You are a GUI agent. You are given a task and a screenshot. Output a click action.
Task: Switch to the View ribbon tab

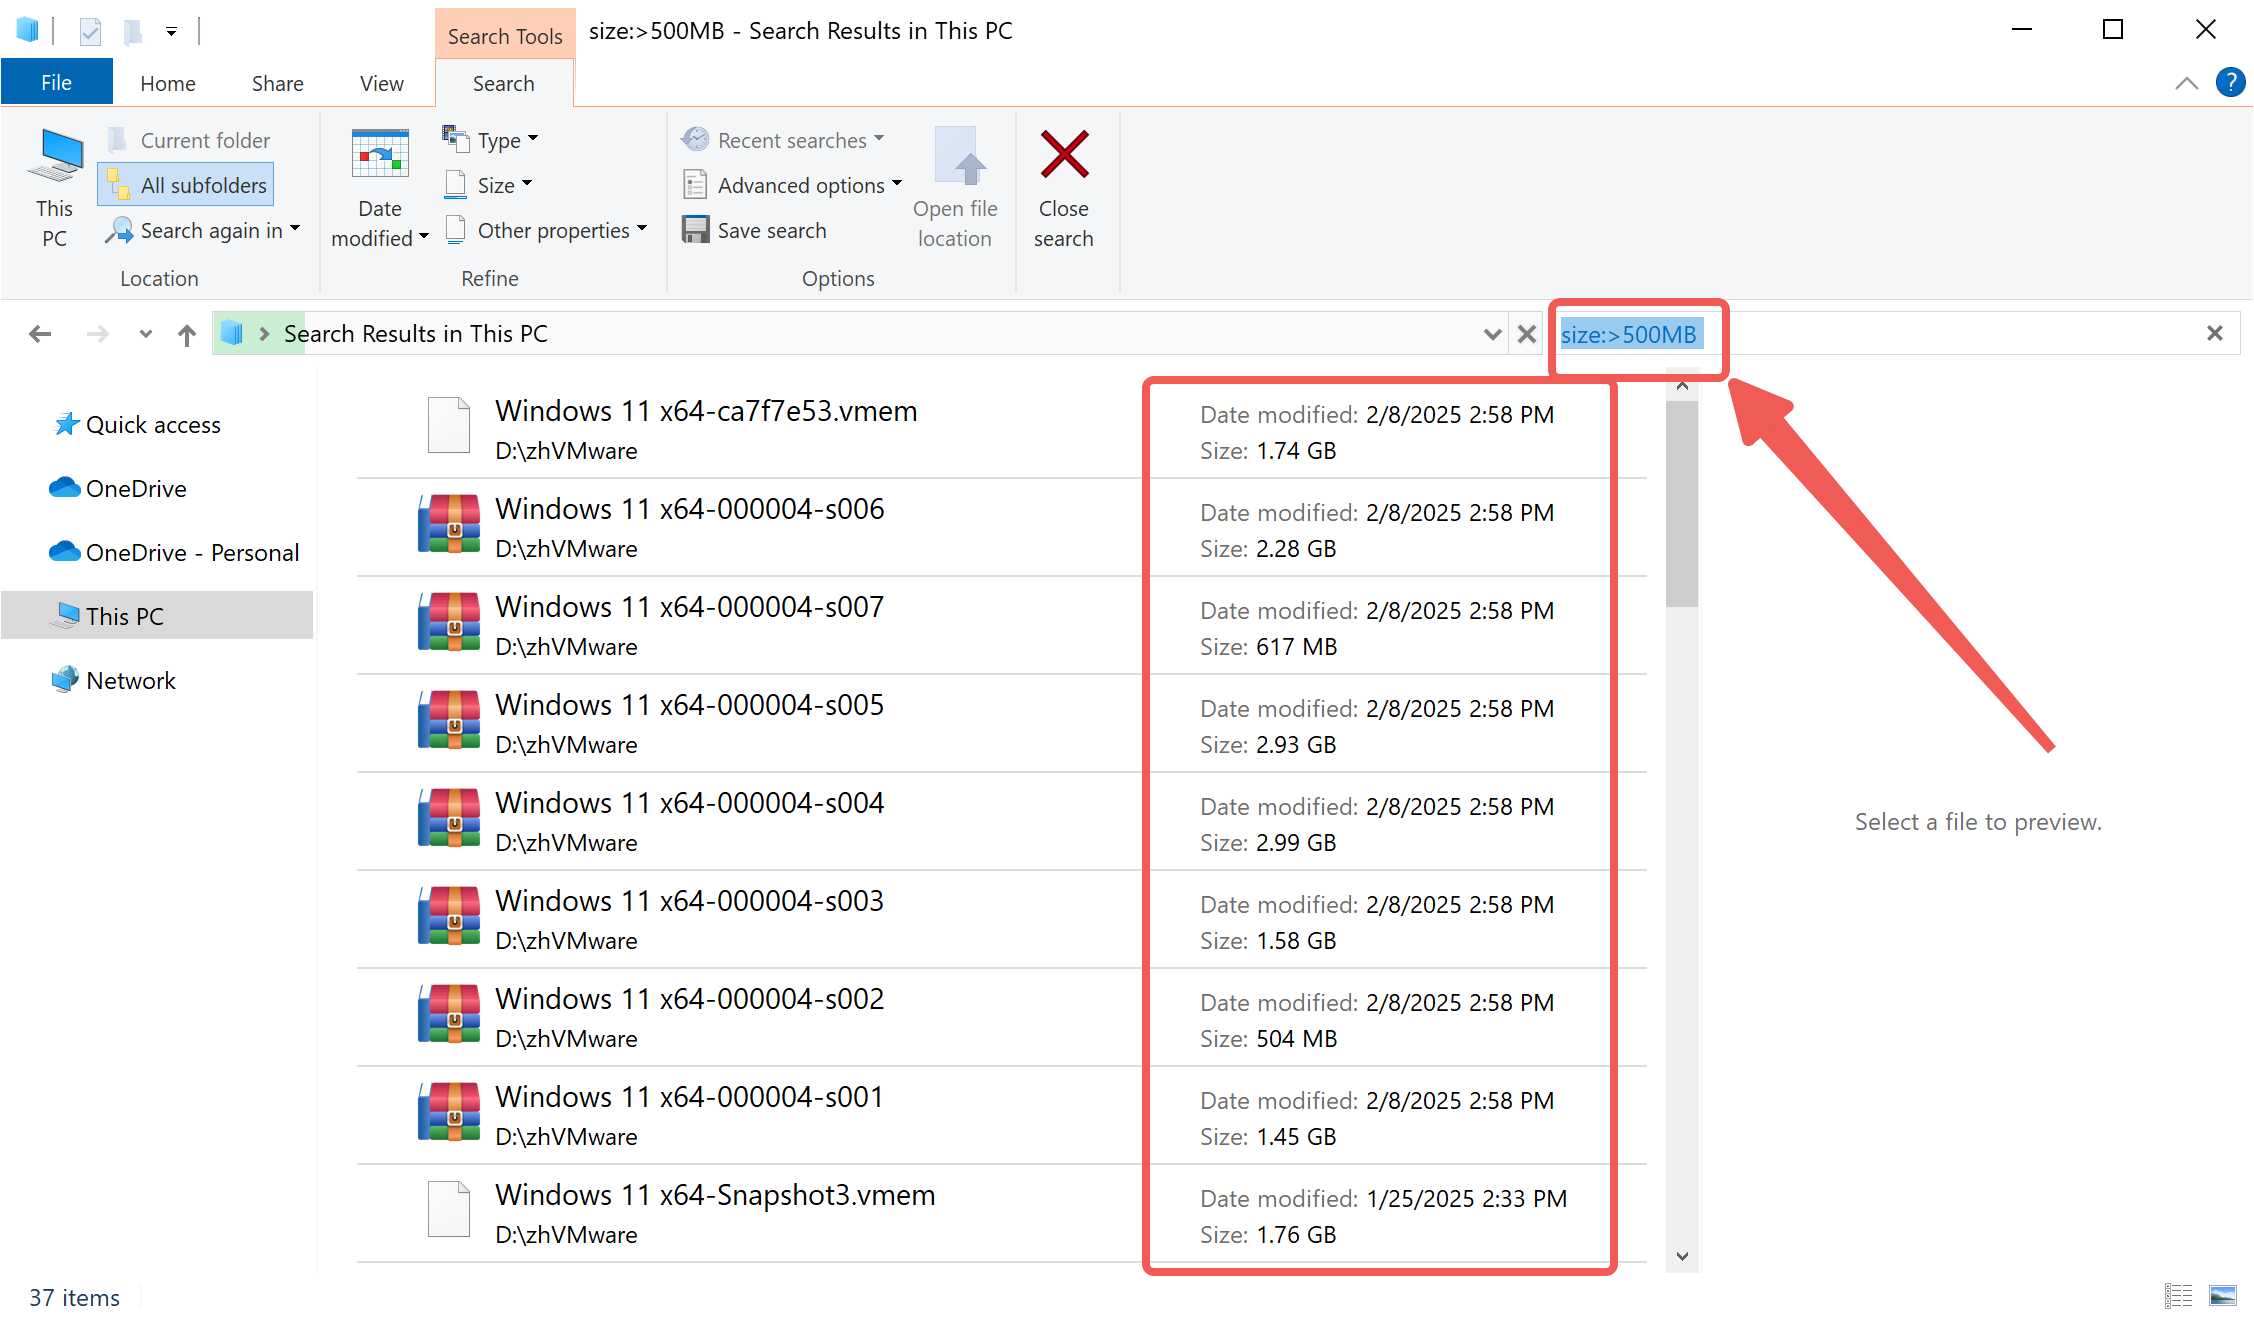[x=382, y=83]
